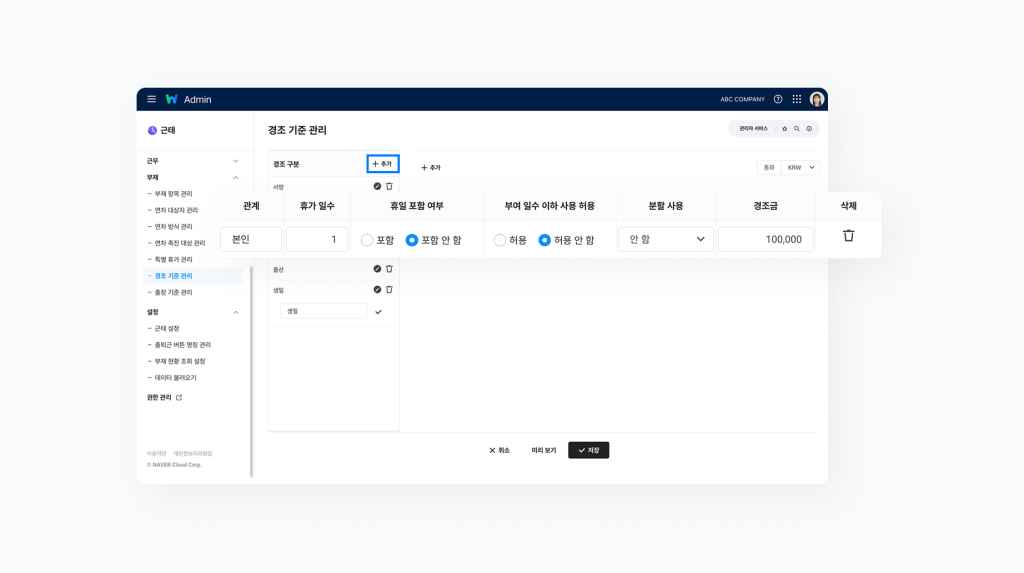Select the 포함 안 함 radio button

(412, 240)
